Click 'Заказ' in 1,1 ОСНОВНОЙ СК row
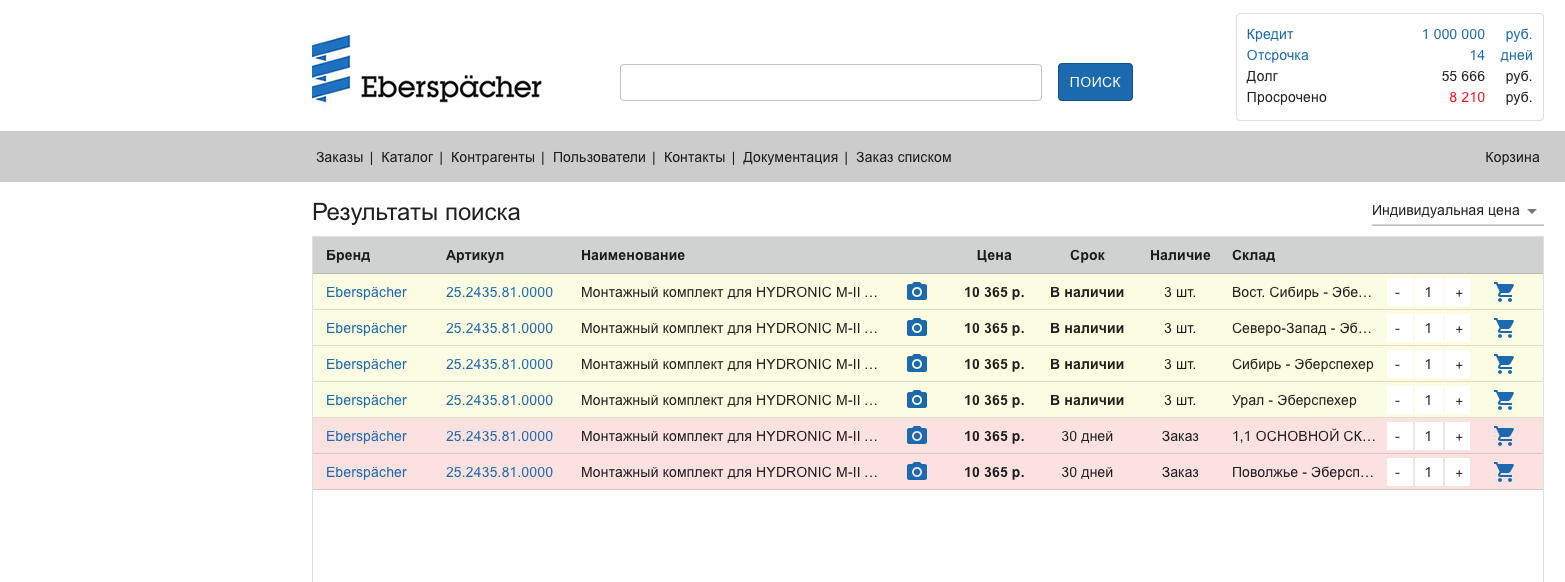This screenshot has height=582, width=1565. pyautogui.click(x=1180, y=436)
